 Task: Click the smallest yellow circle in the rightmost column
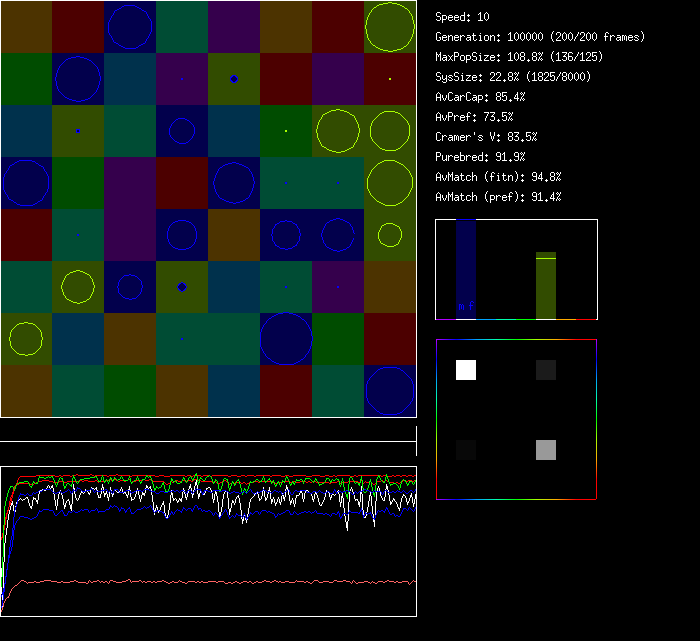390,235
